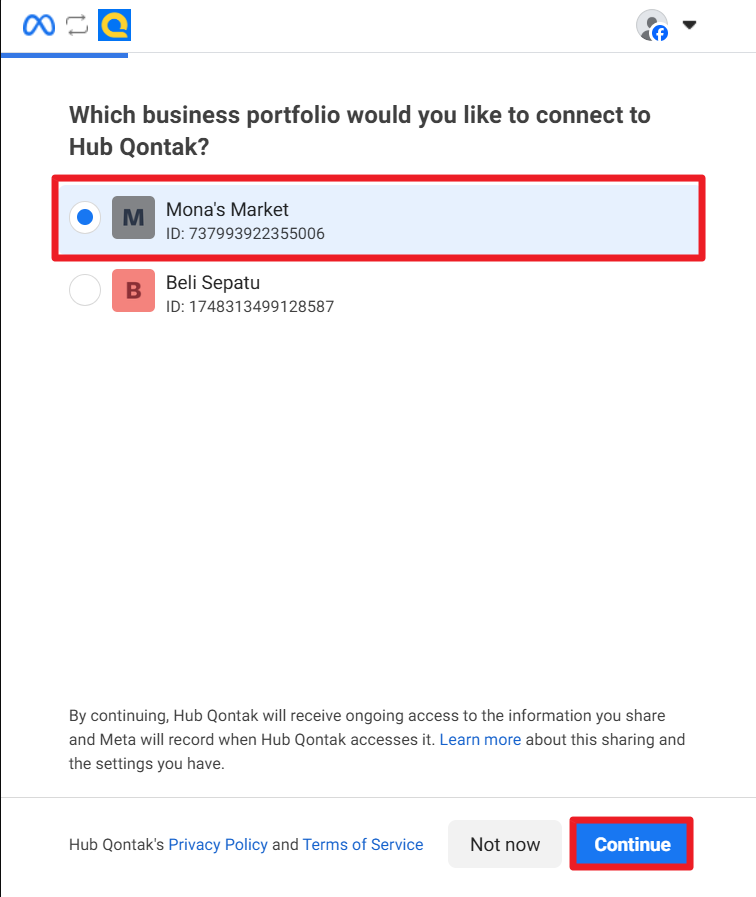Open the Terms of Service link
Image resolution: width=756 pixels, height=897 pixels.
point(363,845)
